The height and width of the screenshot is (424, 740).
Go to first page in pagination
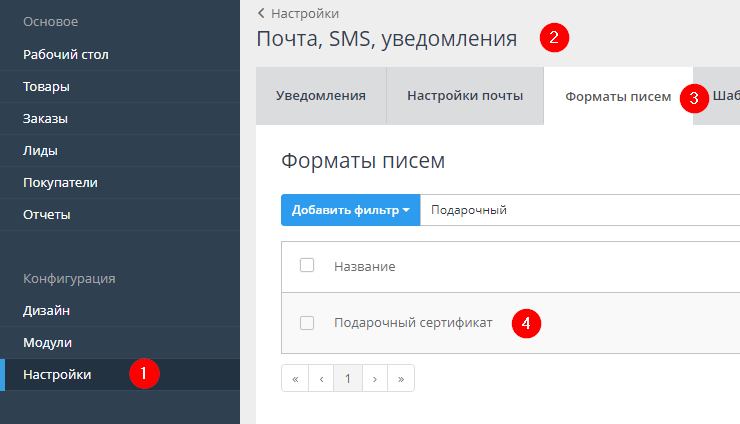(x=295, y=379)
